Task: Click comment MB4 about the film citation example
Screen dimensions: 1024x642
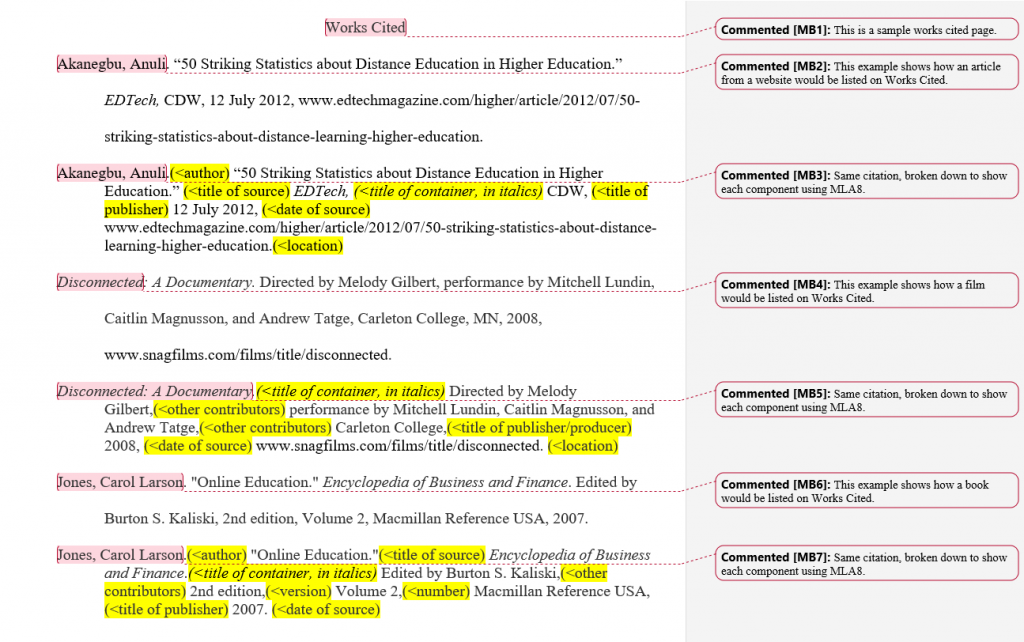Action: (866, 290)
